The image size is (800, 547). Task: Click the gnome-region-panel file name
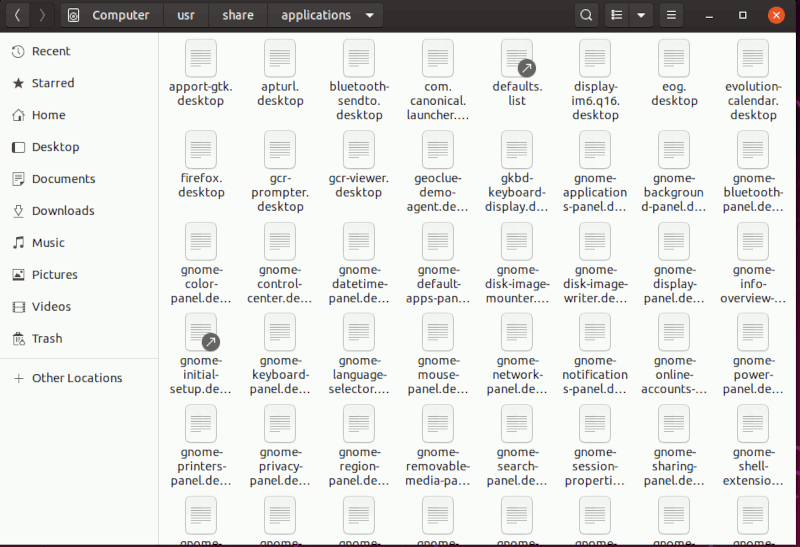pos(359,466)
